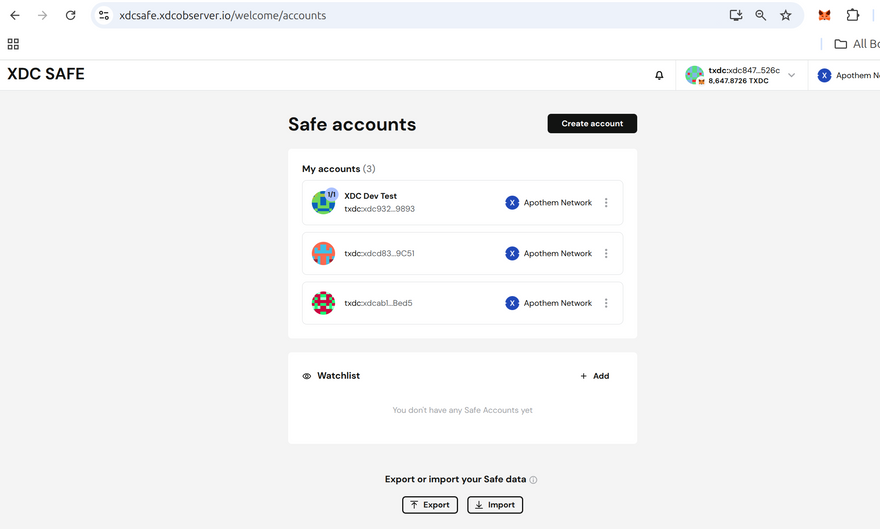Click the notifications bell icon
This screenshot has width=880, height=529.
[x=659, y=75]
